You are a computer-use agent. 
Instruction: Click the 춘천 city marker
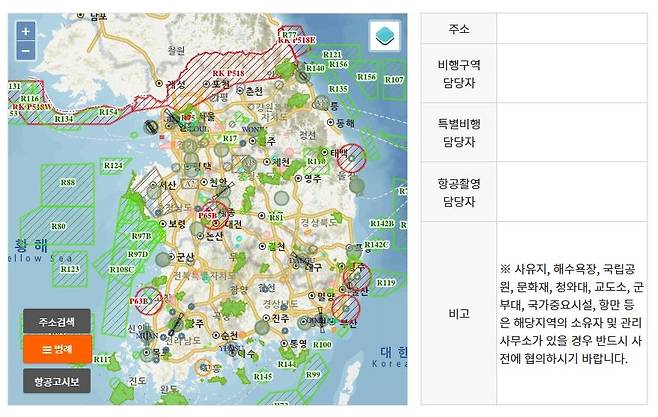[240, 90]
